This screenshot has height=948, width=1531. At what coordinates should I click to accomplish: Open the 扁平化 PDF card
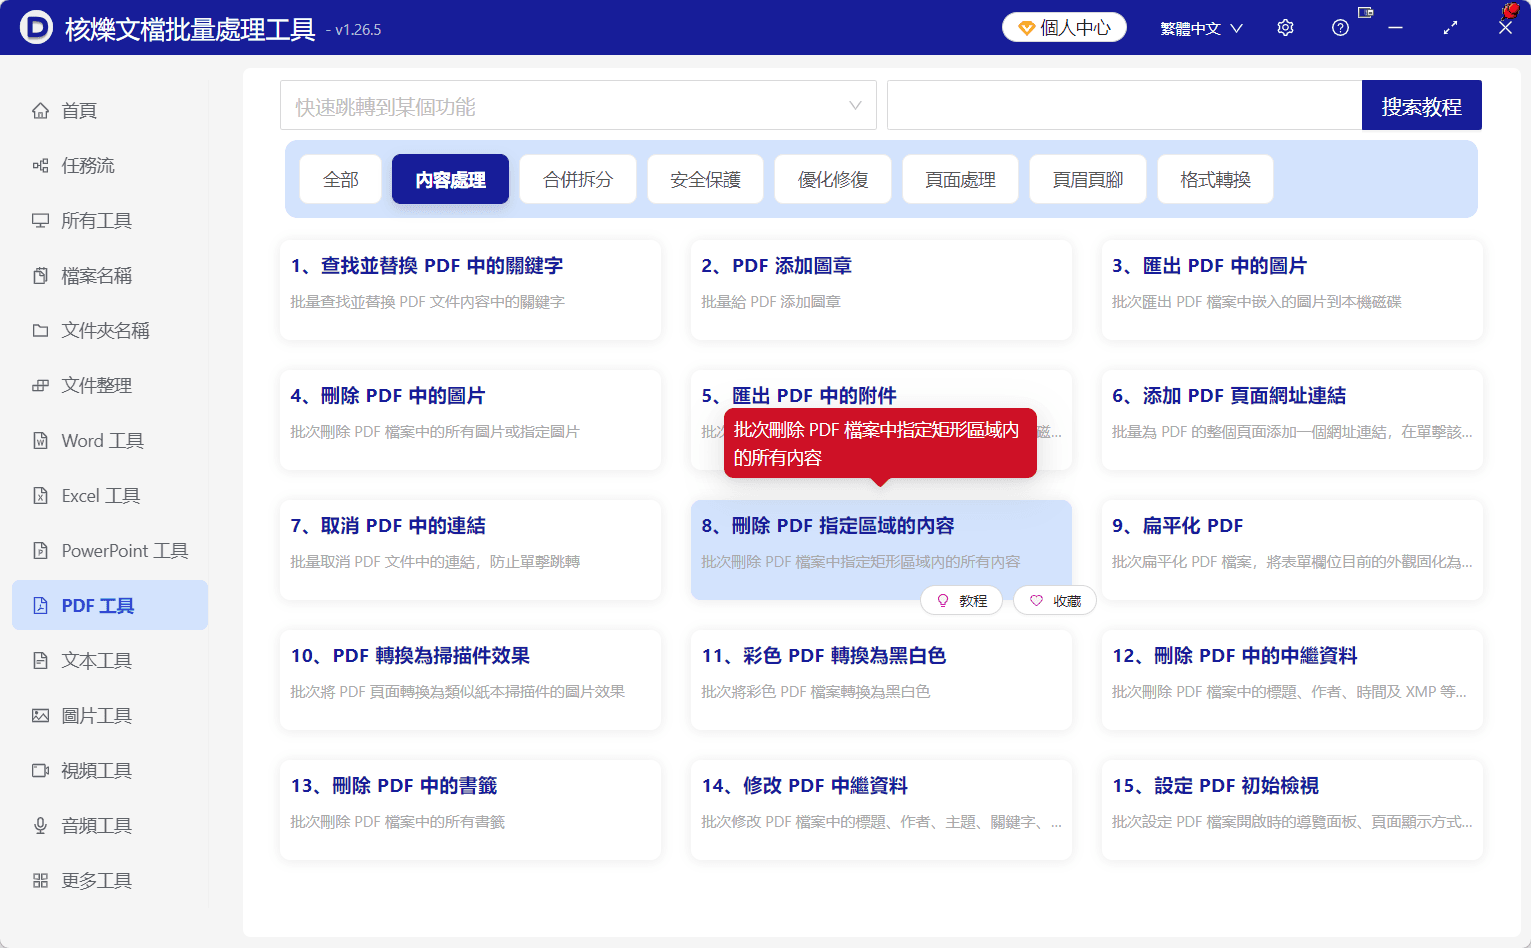[x=1292, y=550]
